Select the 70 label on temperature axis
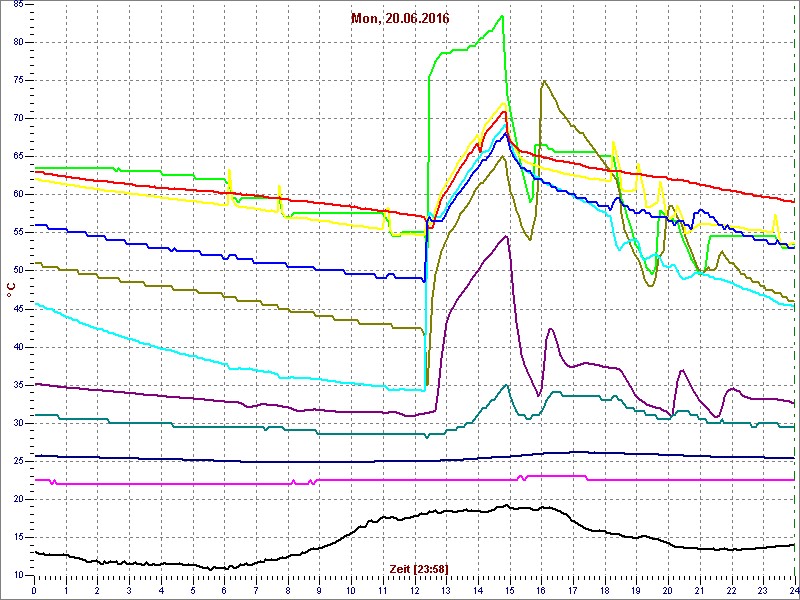 point(18,118)
